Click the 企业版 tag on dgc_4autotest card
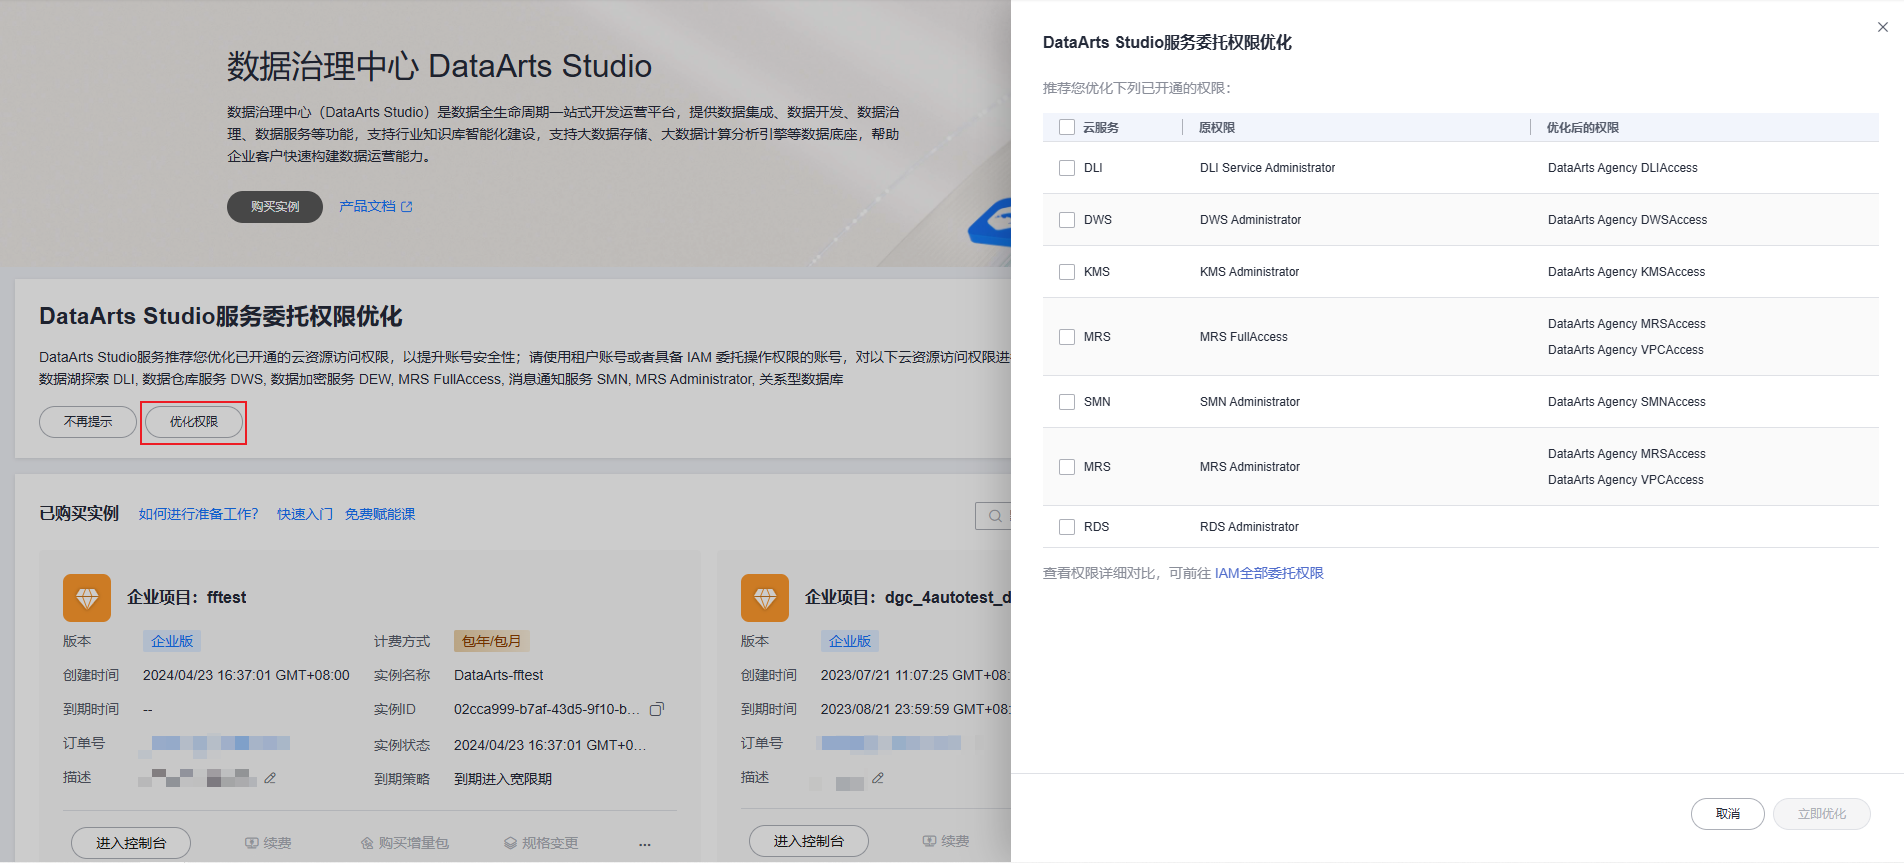Screen dimensions: 1904x863 850,641
